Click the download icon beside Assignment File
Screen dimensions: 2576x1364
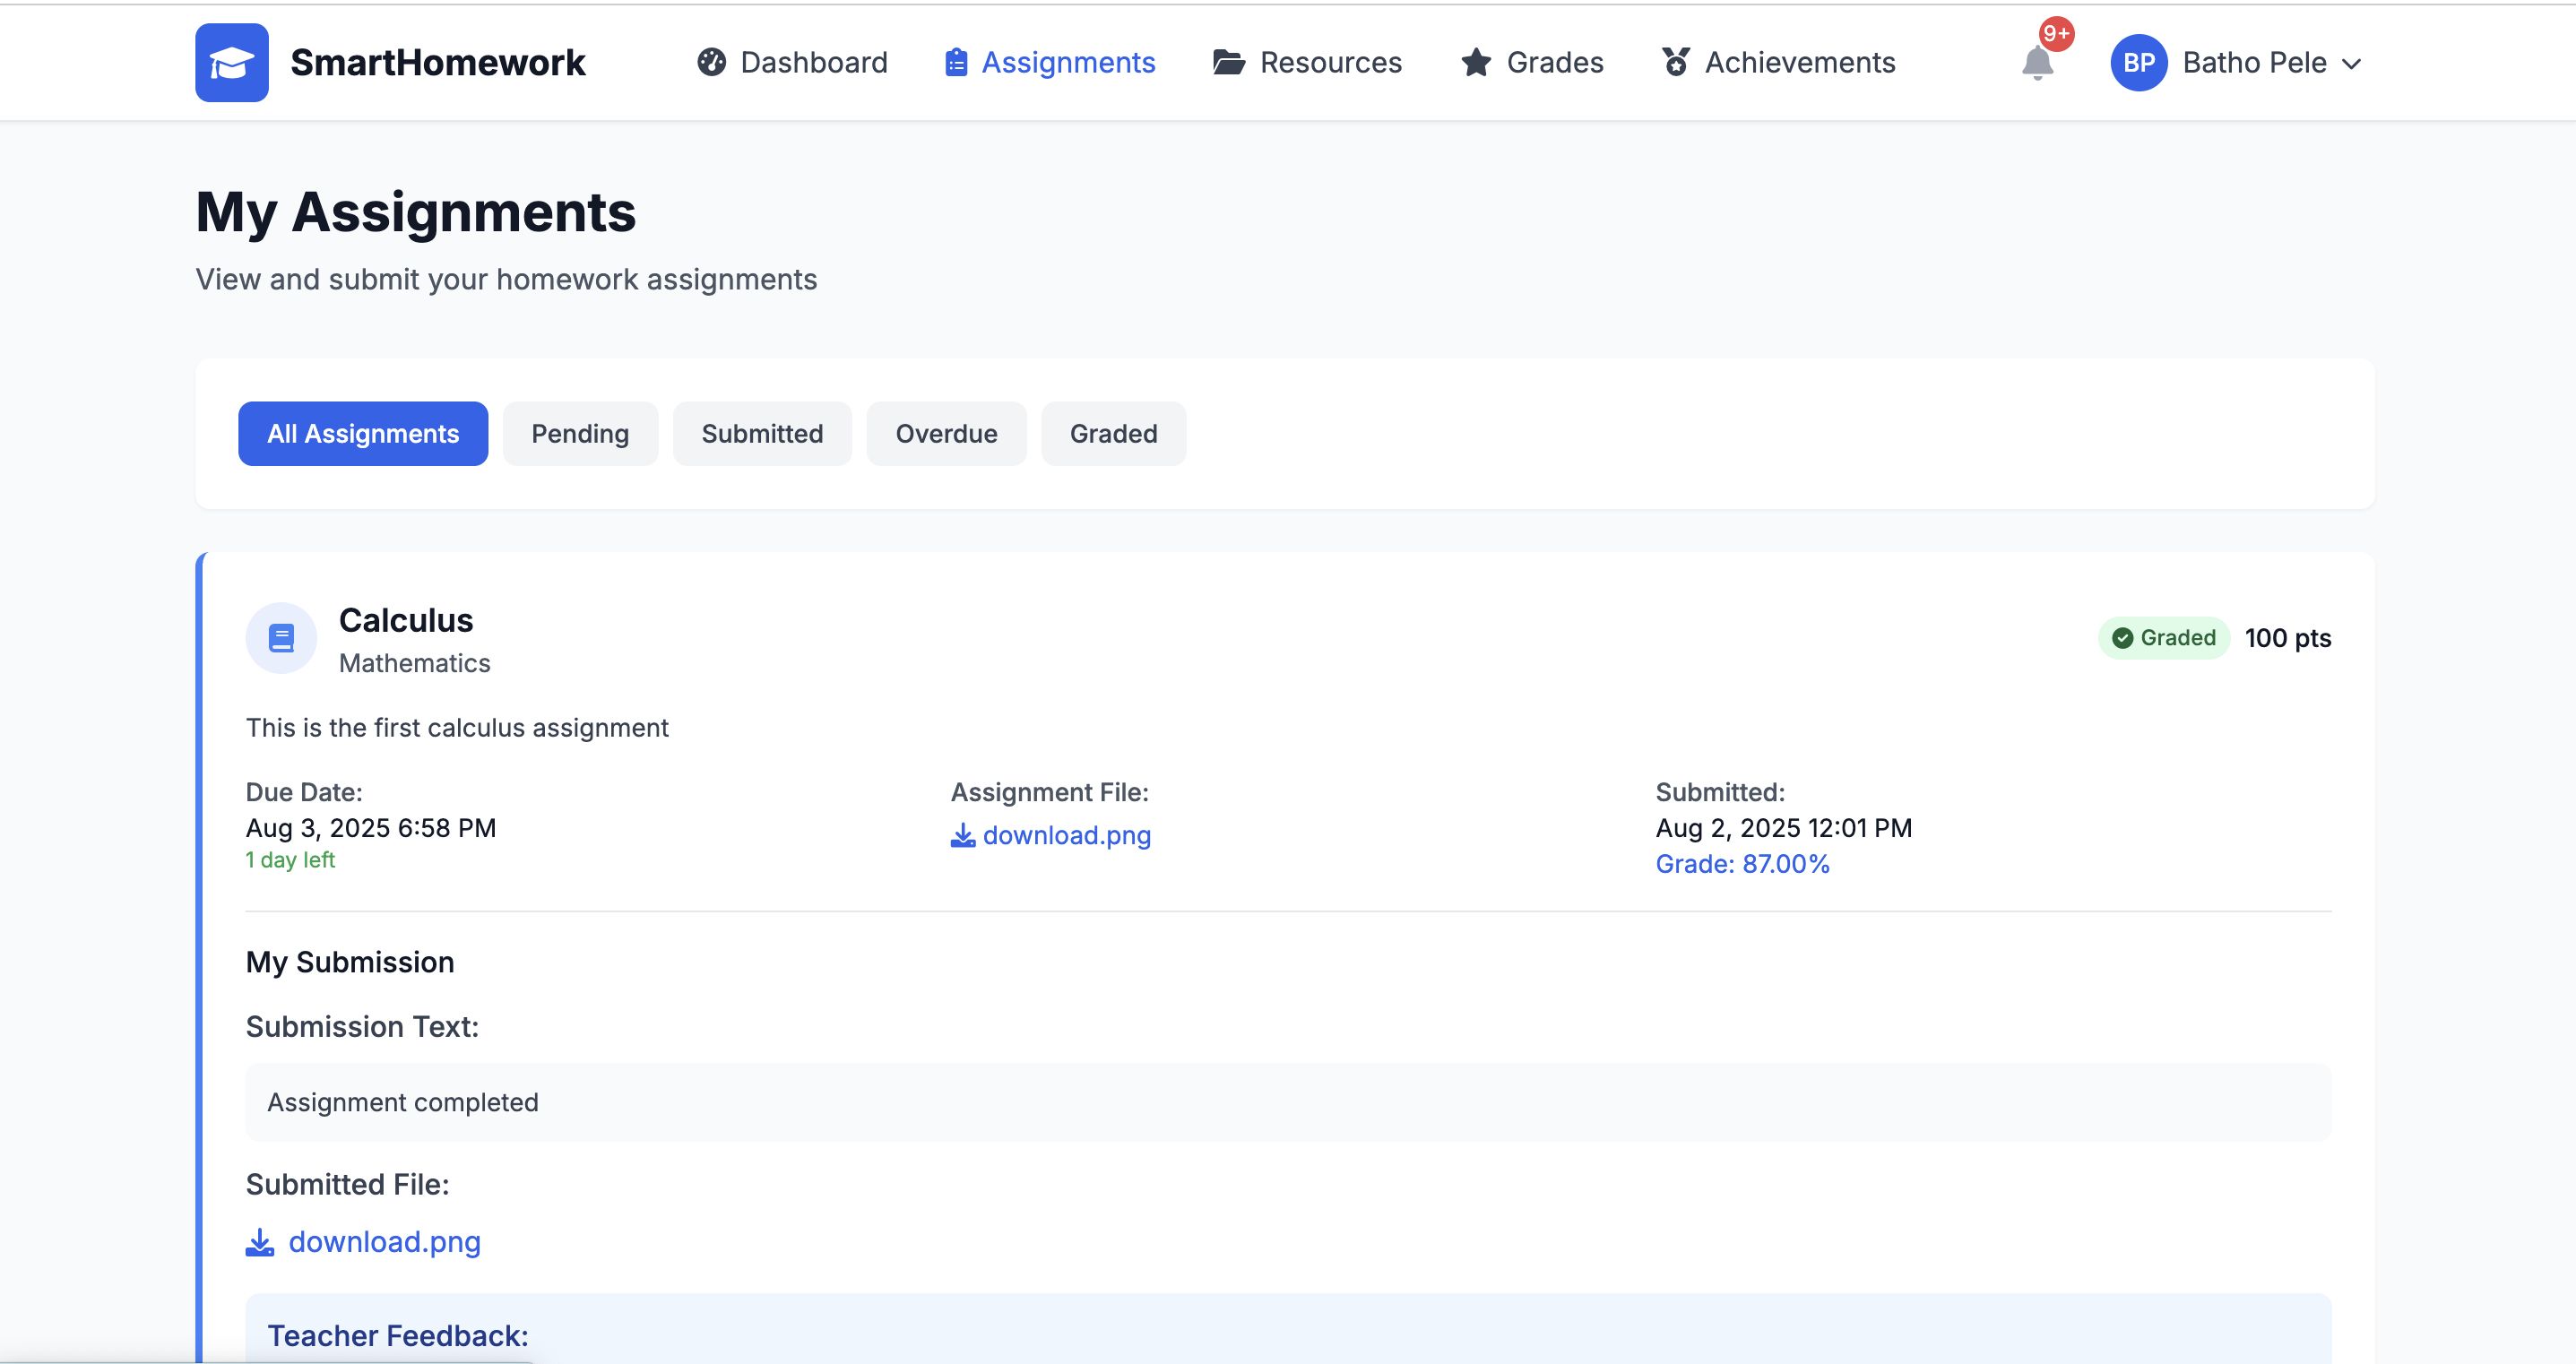(962, 836)
